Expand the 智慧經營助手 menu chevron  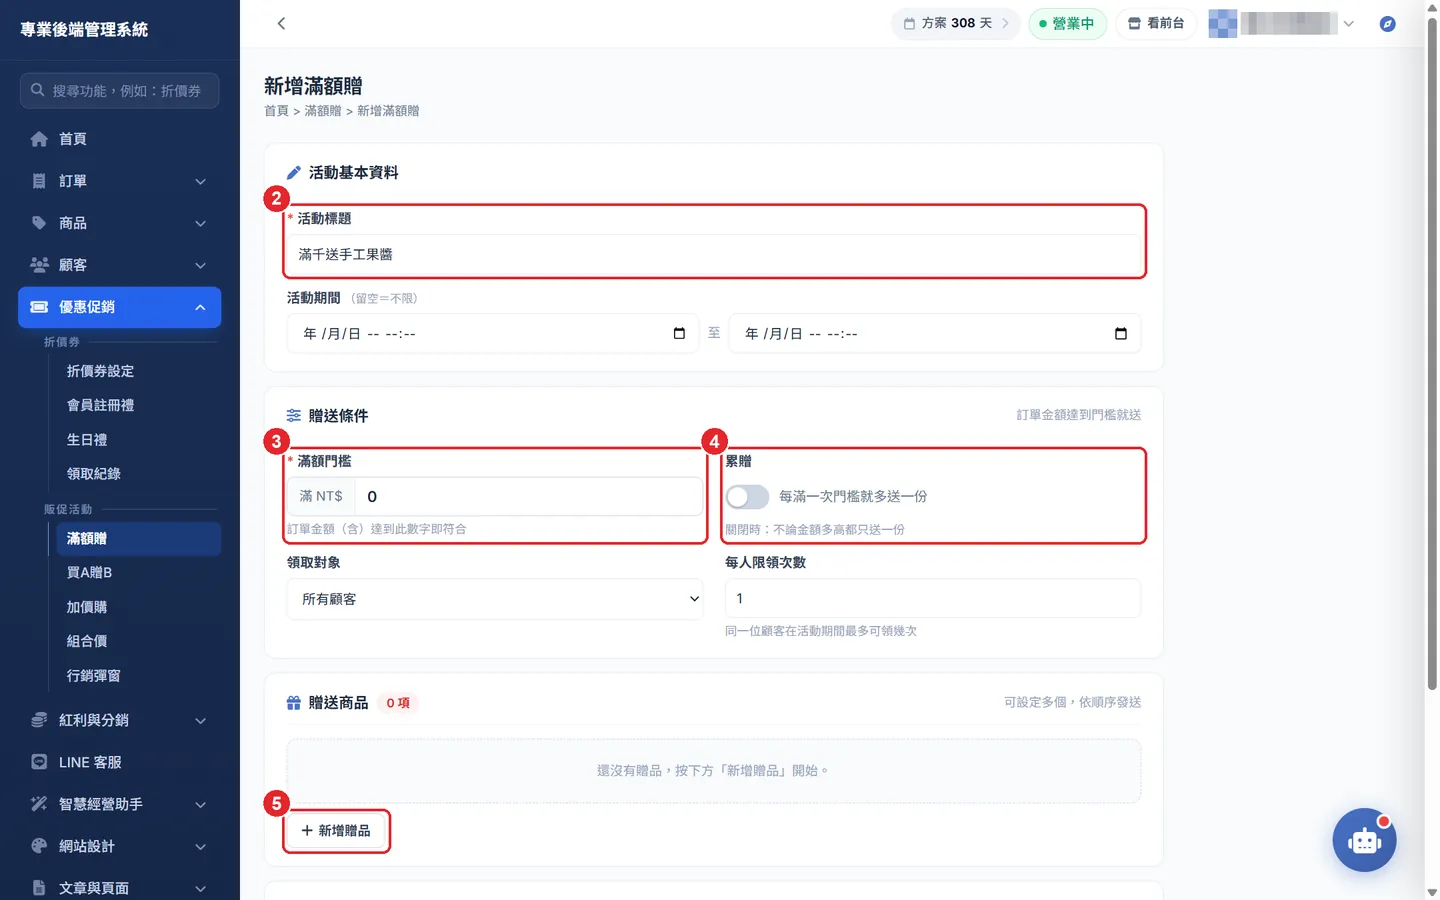coord(200,804)
